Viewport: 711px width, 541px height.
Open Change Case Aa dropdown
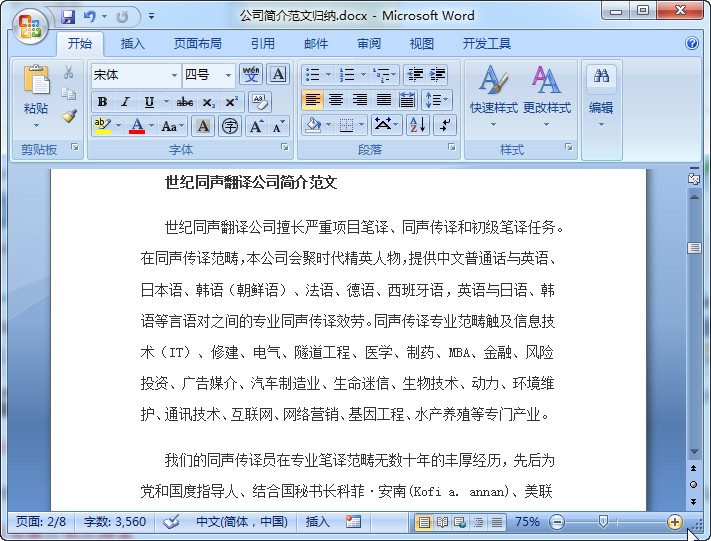click(172, 126)
